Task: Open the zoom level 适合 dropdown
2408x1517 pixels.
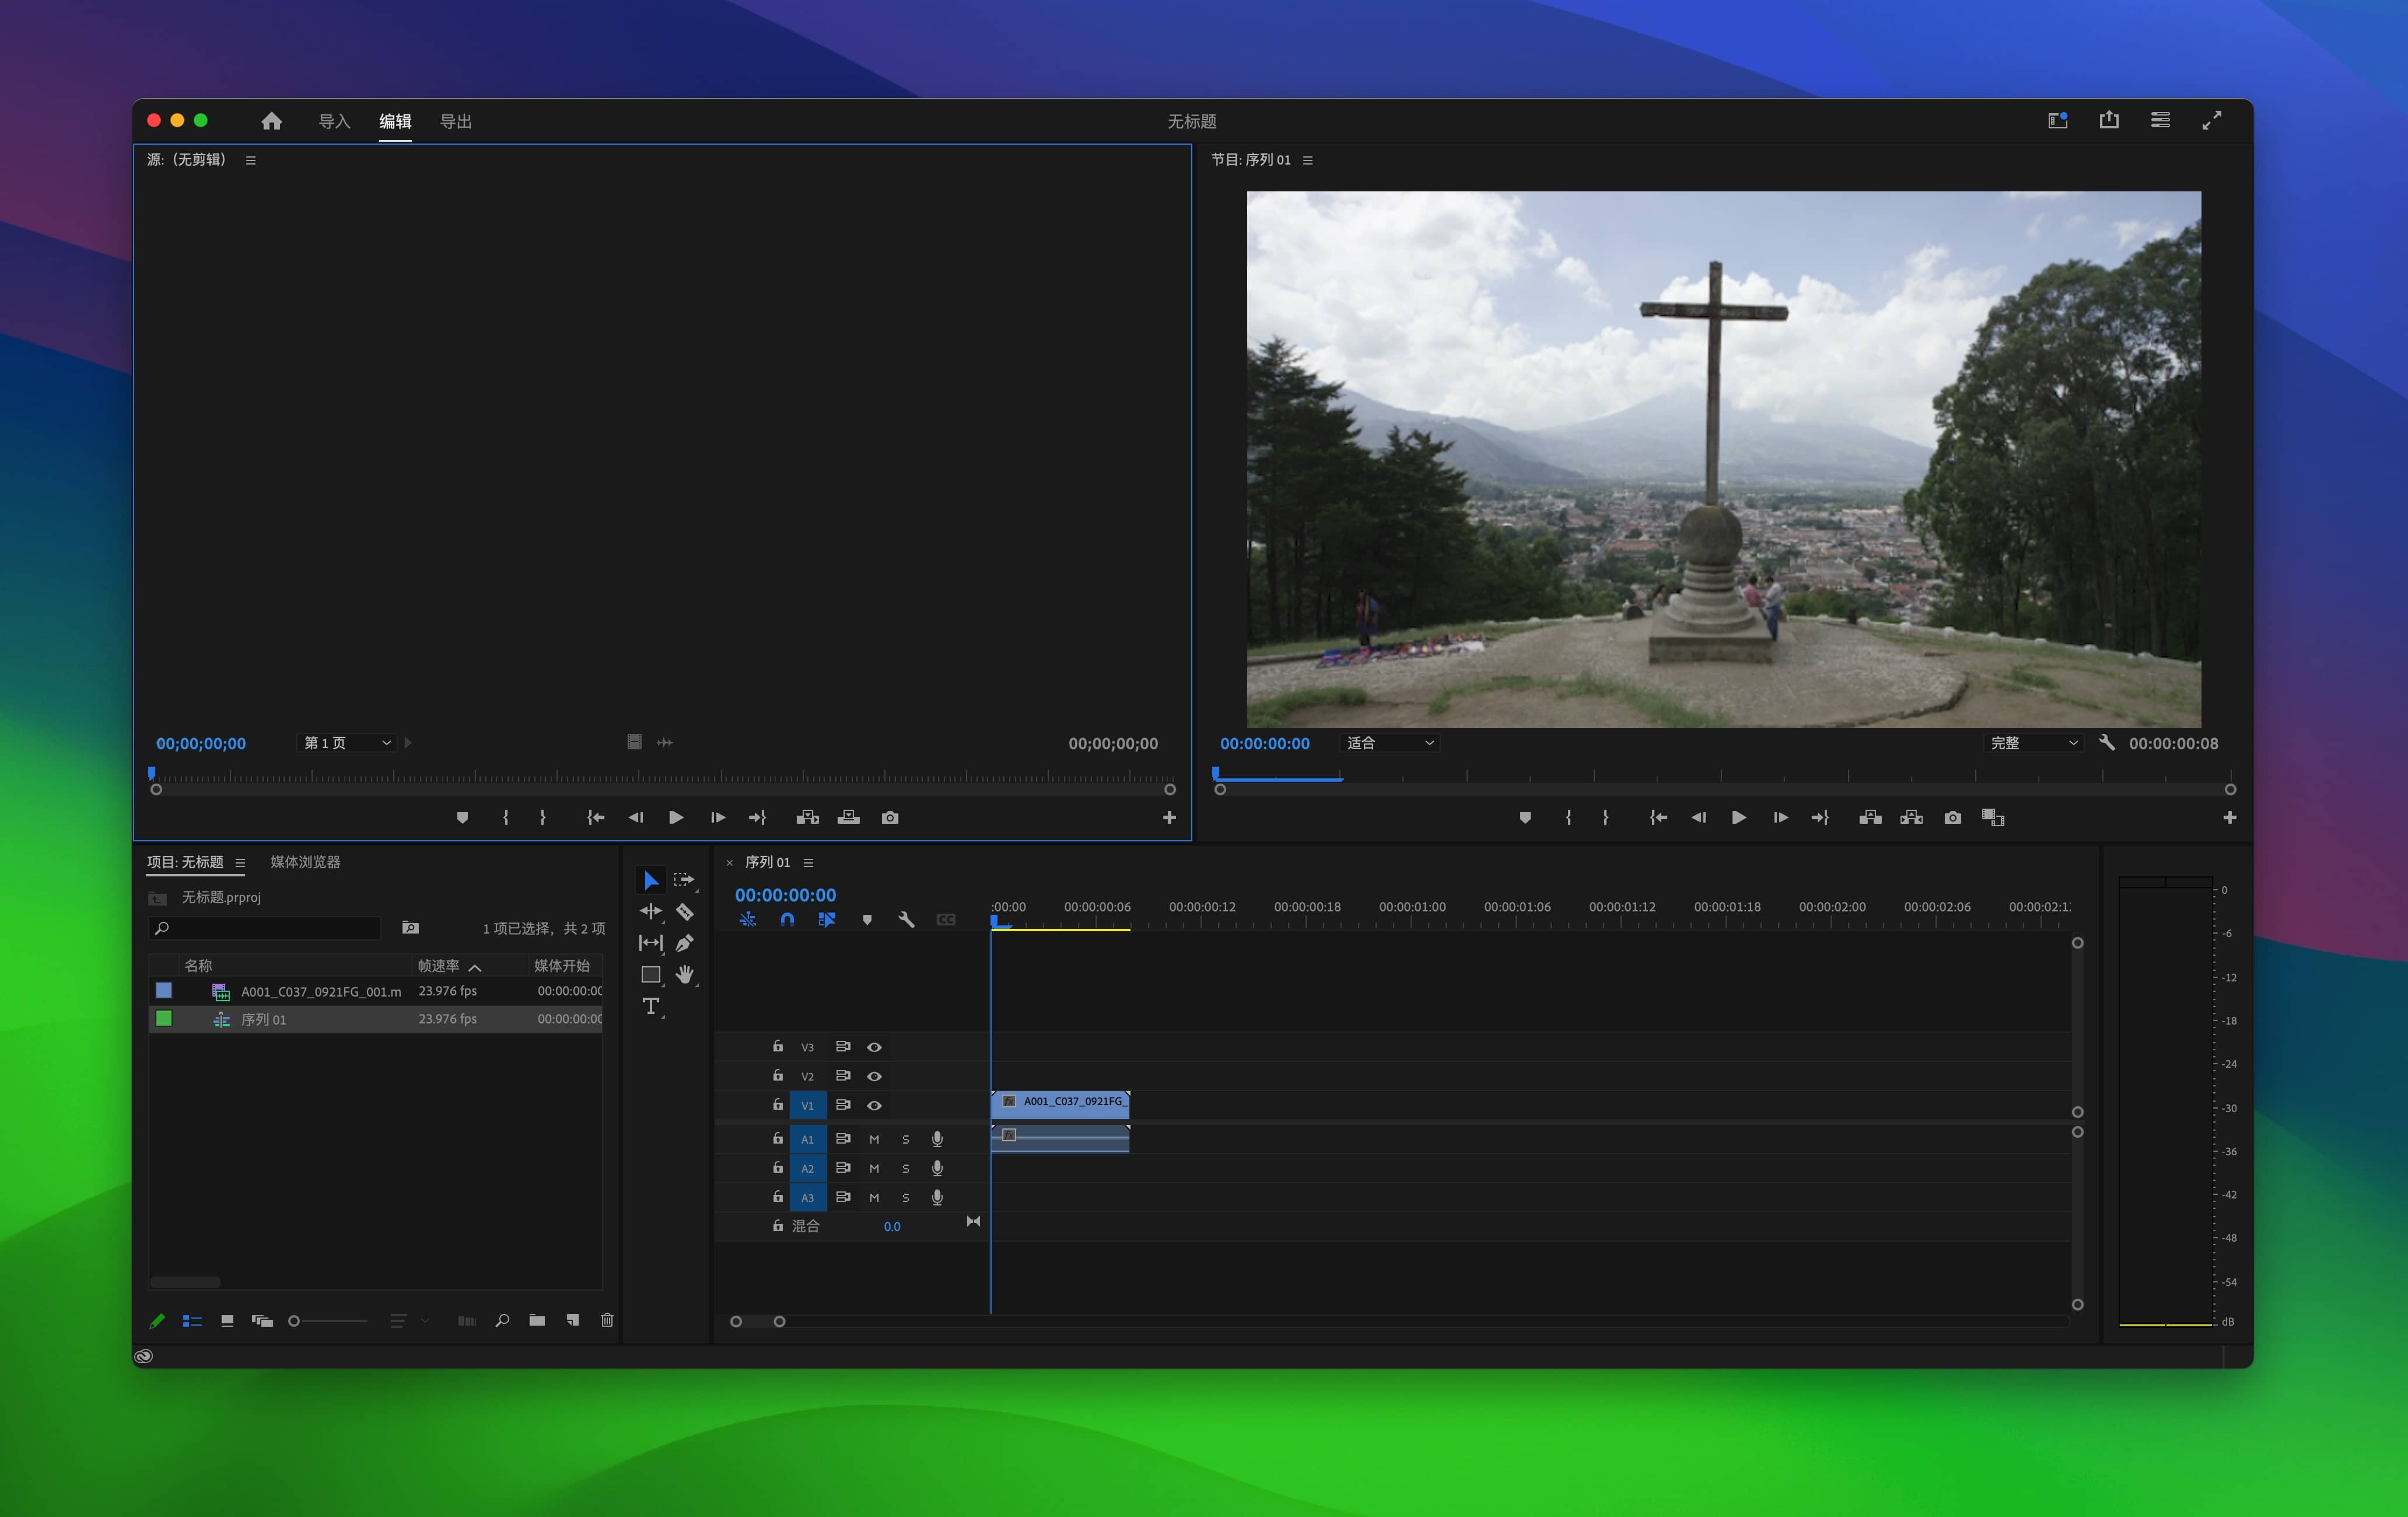Action: coord(1389,743)
